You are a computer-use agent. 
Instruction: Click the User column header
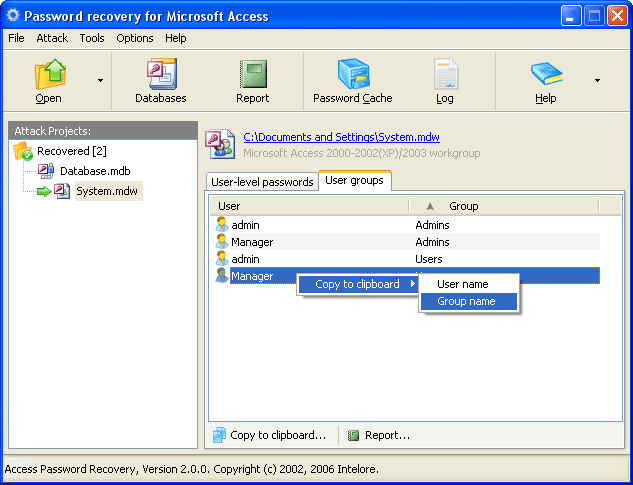tap(309, 206)
